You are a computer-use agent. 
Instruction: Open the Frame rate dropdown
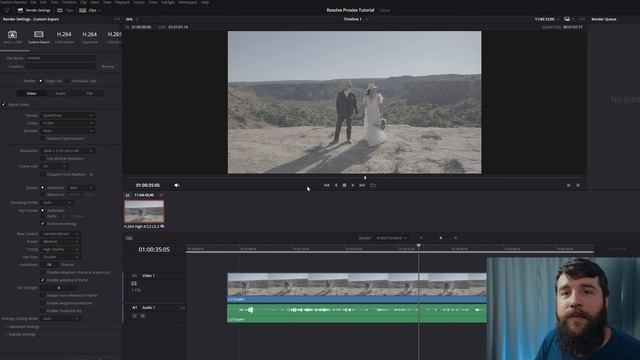click(x=54, y=166)
